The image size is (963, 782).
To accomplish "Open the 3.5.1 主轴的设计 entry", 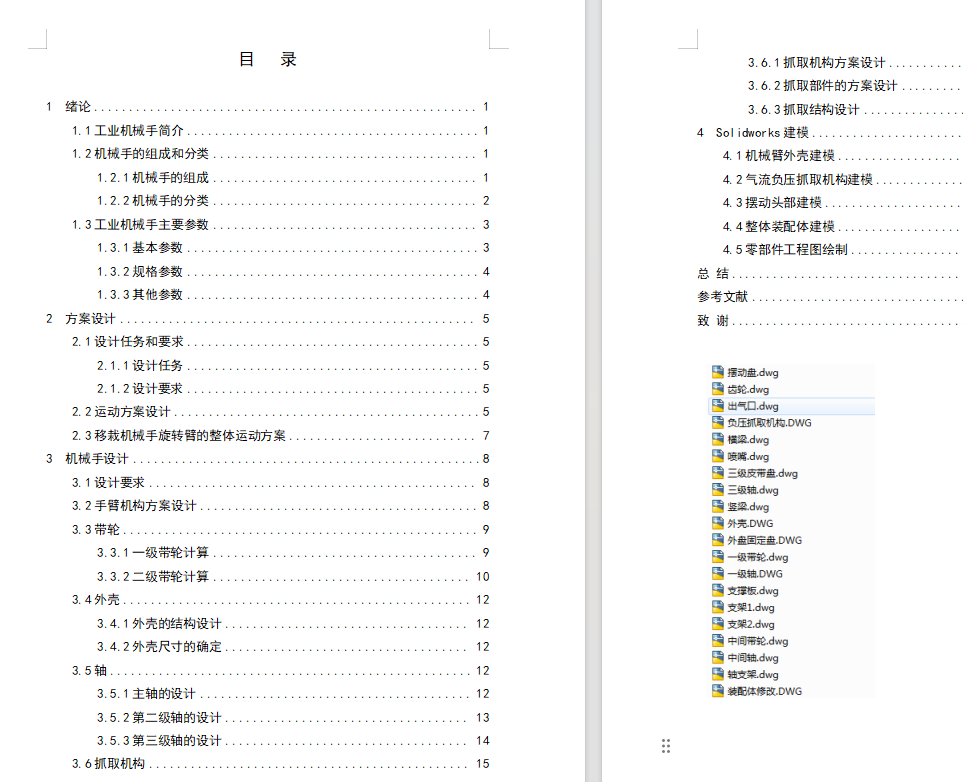I will [293, 694].
